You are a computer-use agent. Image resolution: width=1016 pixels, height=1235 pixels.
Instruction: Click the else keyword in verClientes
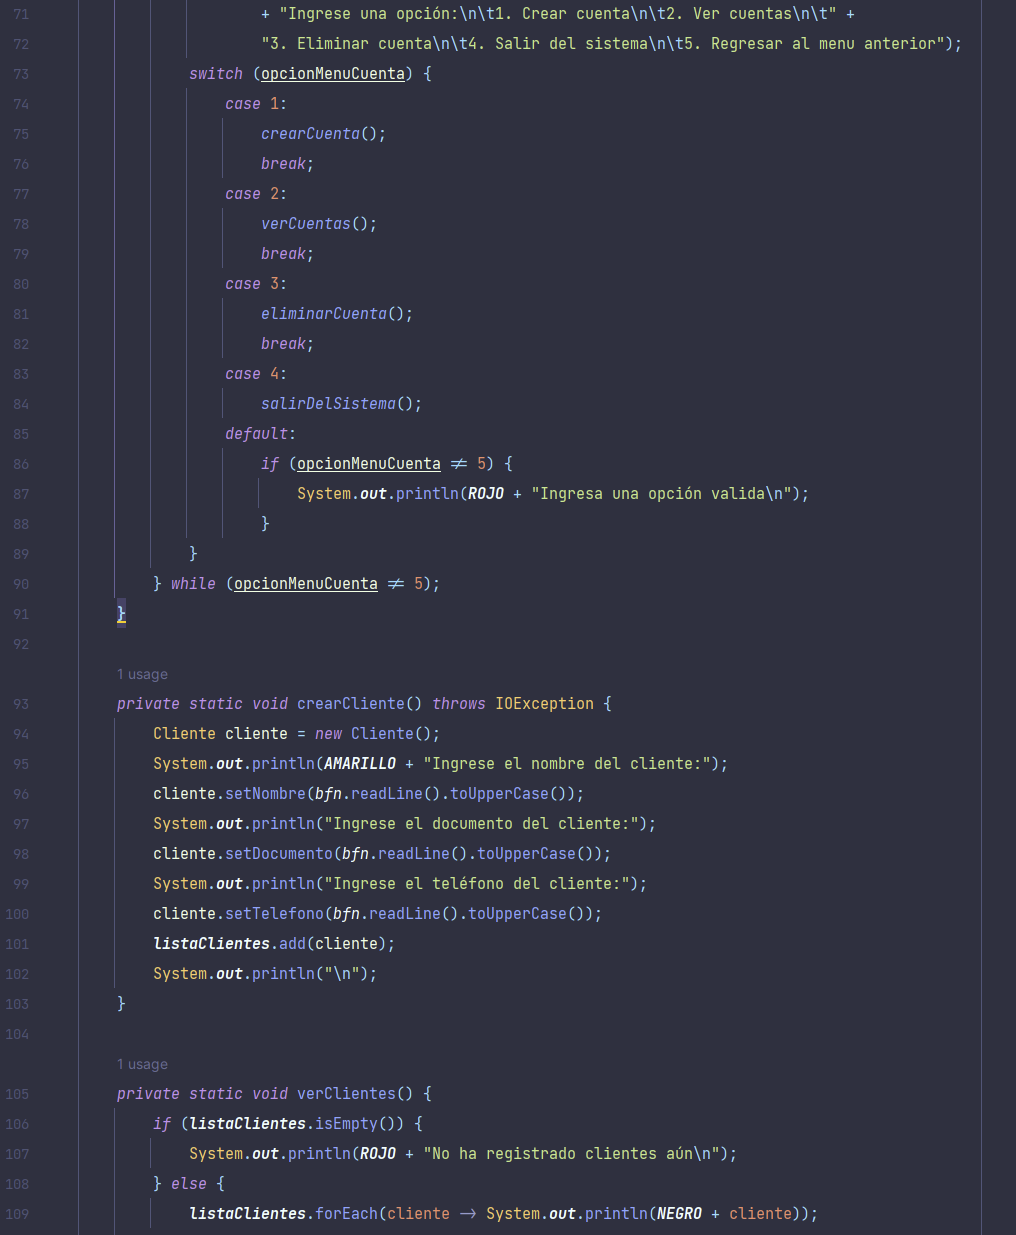coord(189,1184)
